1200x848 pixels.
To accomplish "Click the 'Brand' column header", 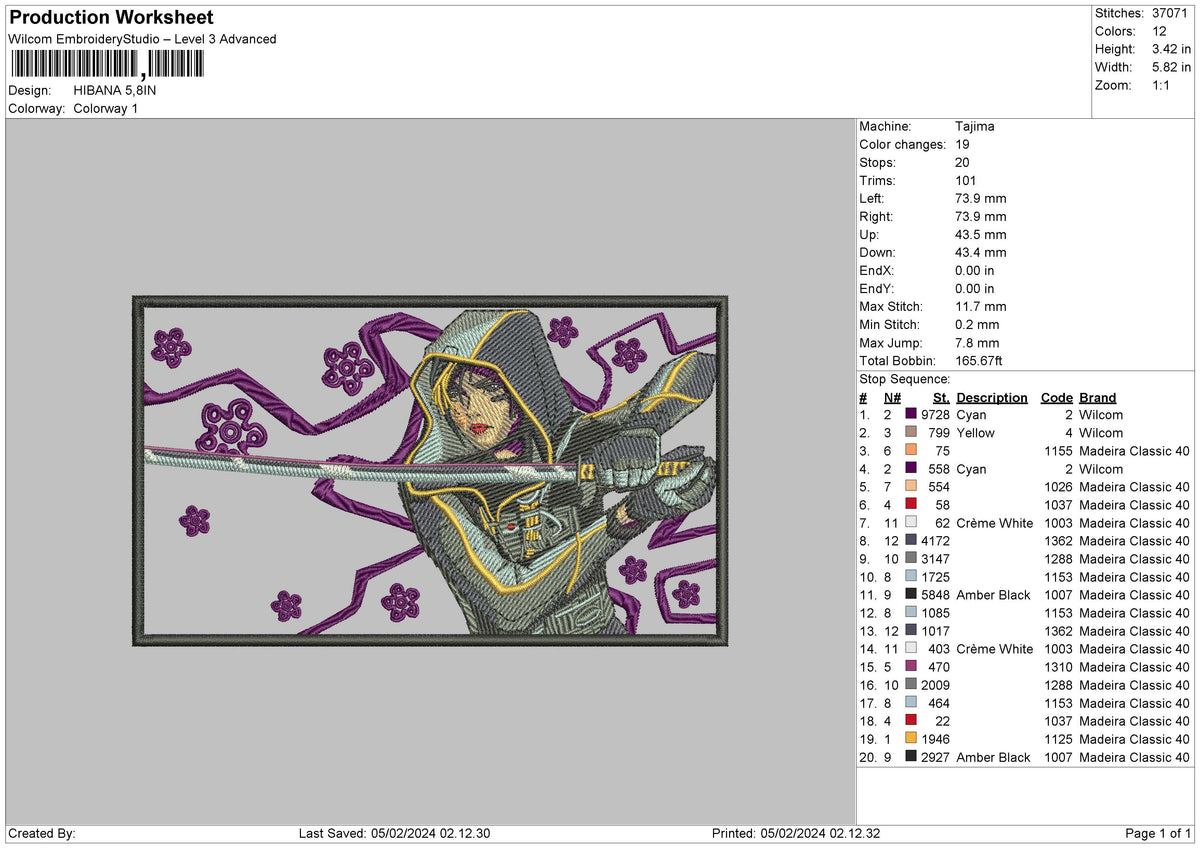I will coord(1098,397).
